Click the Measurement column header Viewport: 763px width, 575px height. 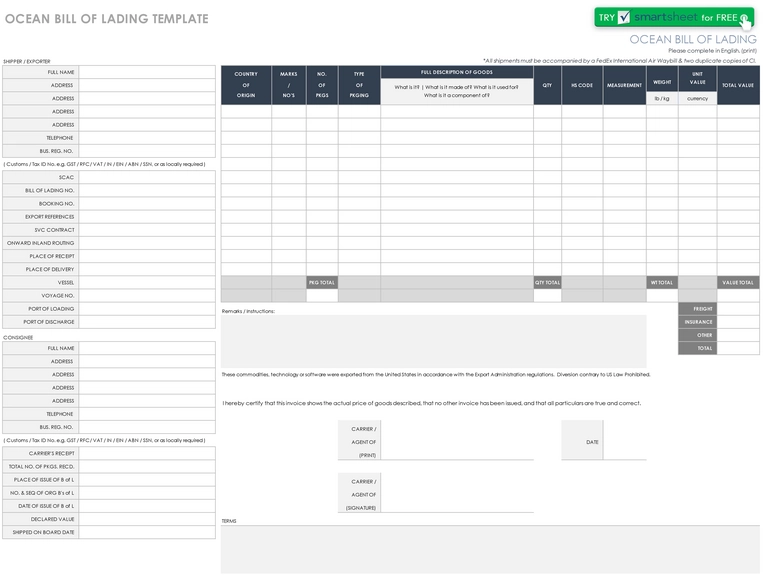pos(624,85)
